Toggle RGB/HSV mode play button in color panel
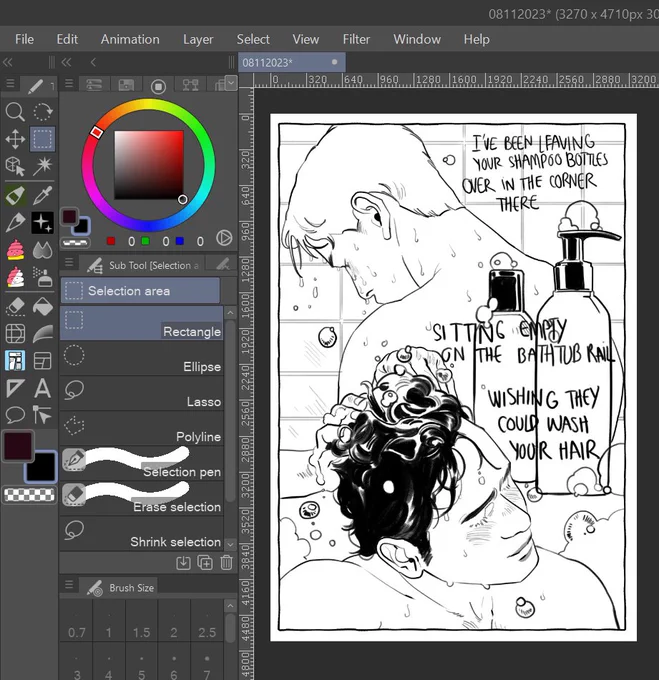This screenshot has width=659, height=680. tap(224, 238)
